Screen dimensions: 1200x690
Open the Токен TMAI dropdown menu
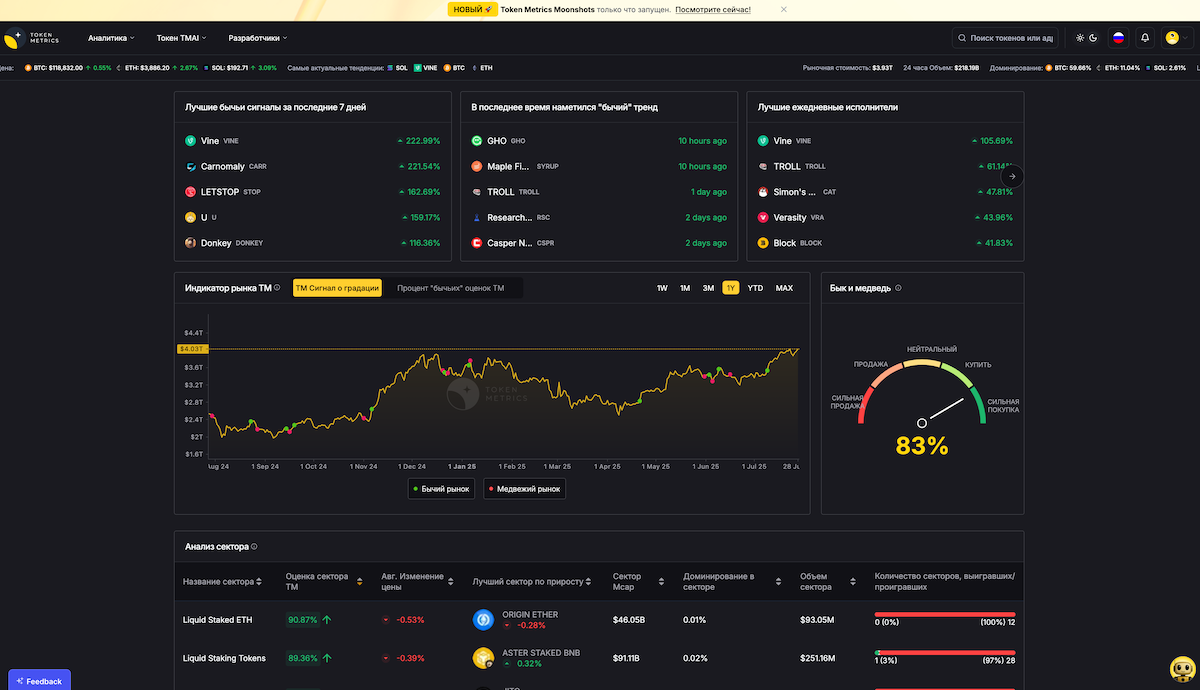pyautogui.click(x=181, y=38)
